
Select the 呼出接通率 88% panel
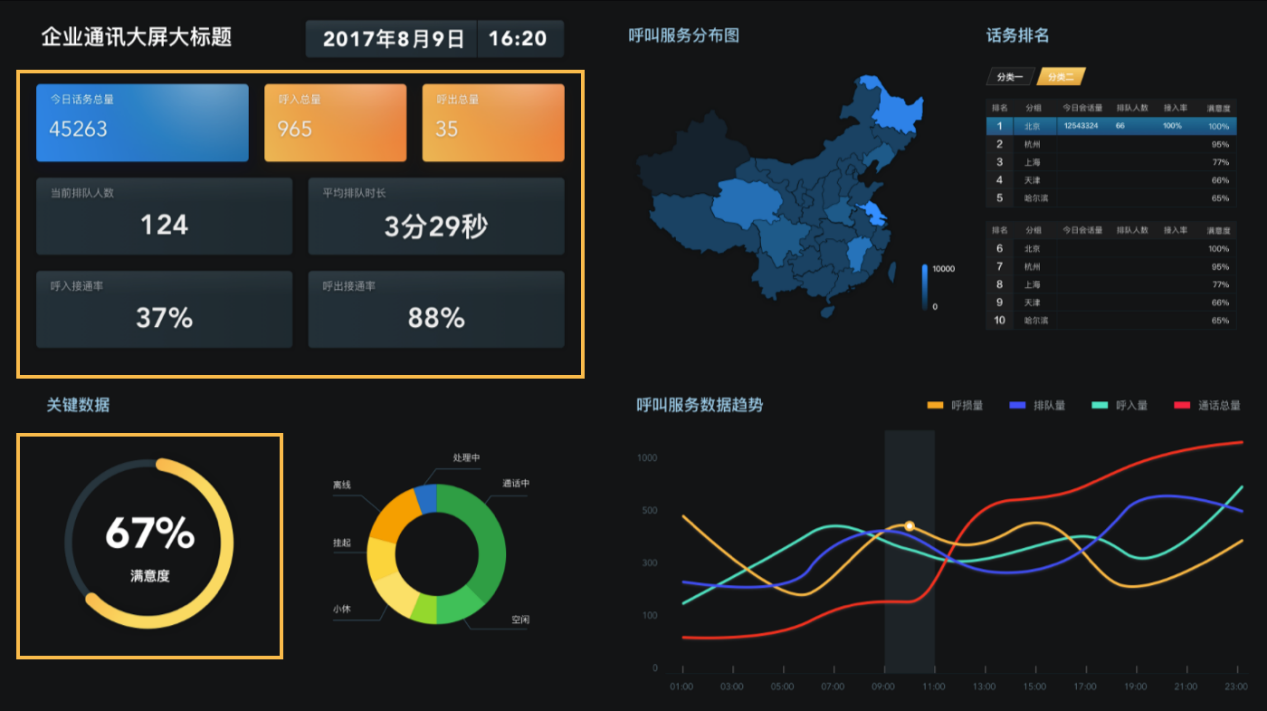(436, 309)
